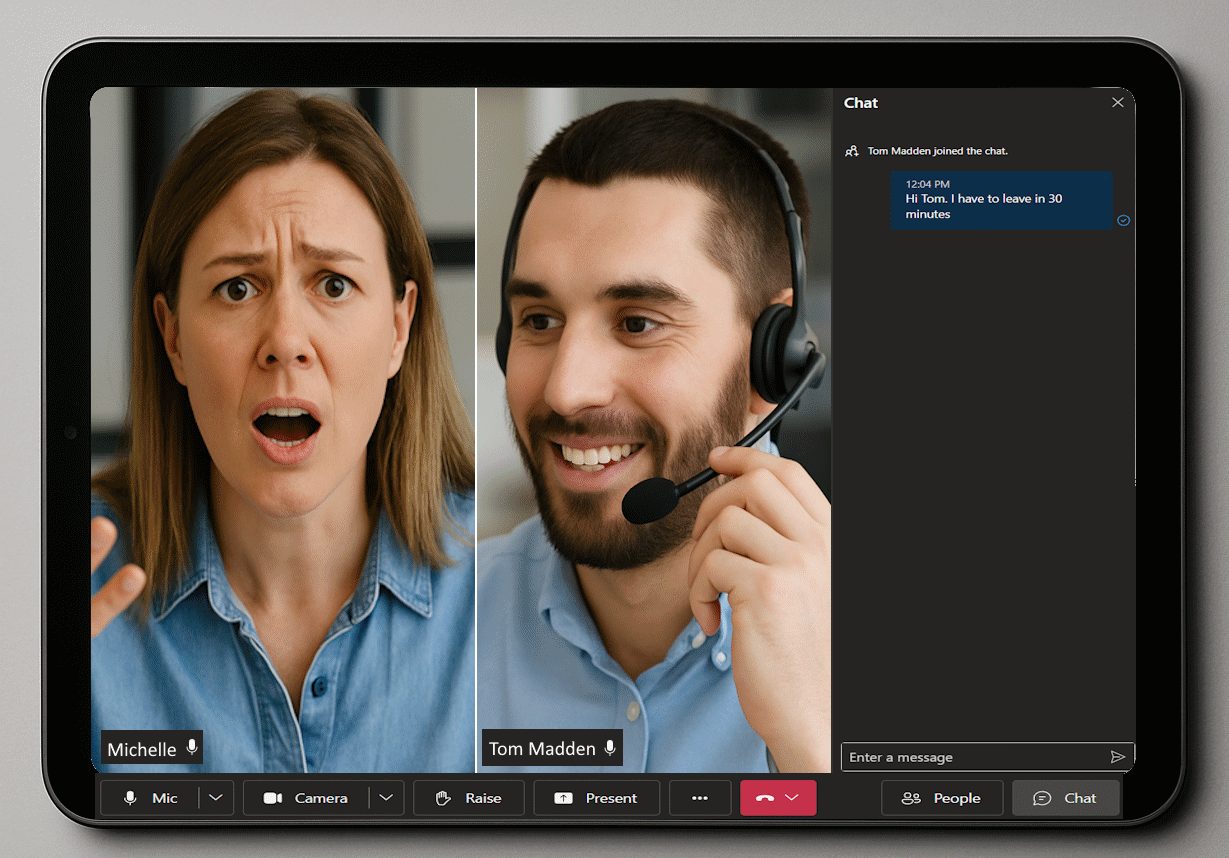The image size is (1229, 858).
Task: Click the Present share screen button
Action: pyautogui.click(x=596, y=798)
